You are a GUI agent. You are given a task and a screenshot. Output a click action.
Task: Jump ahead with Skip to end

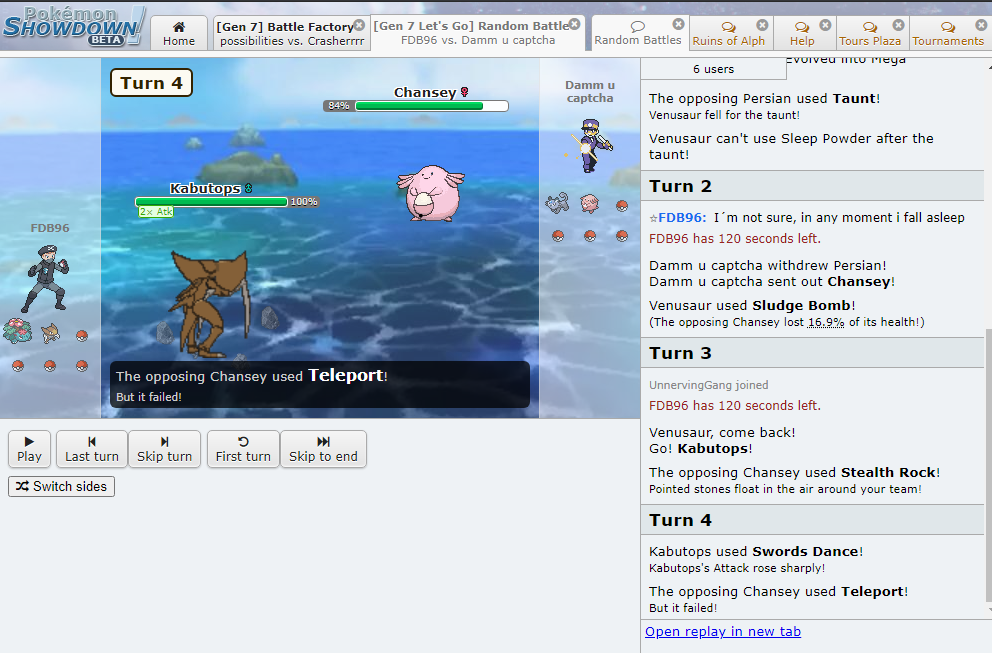click(323, 449)
